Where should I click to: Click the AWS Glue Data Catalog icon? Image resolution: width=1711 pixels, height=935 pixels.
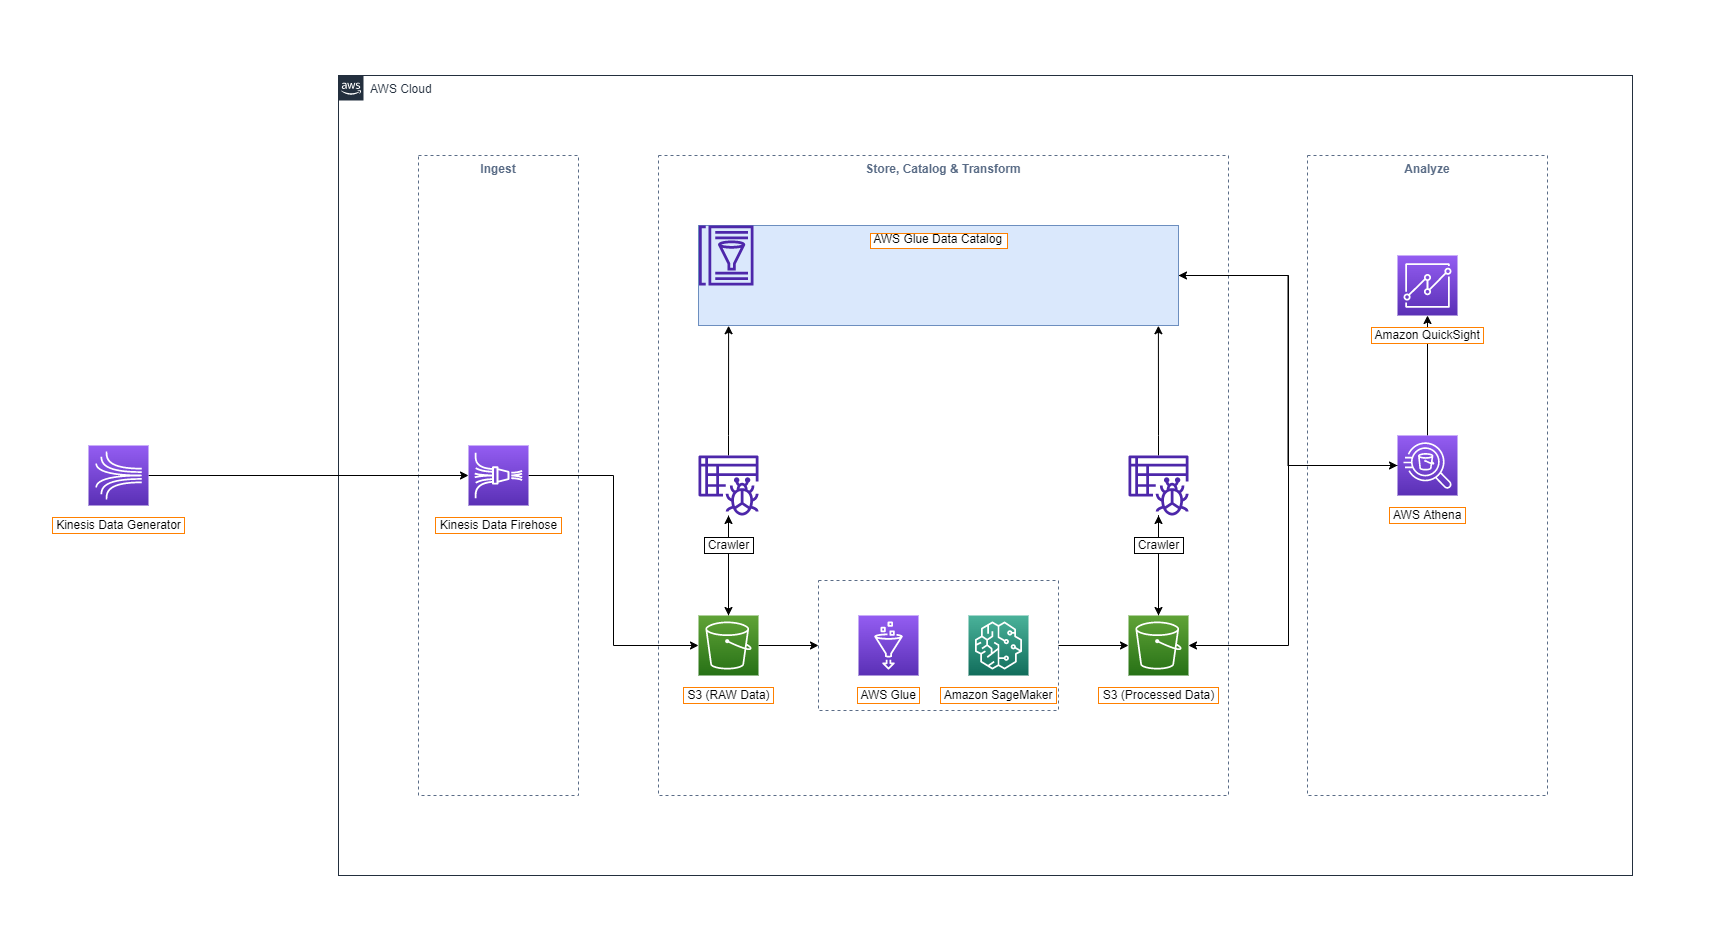726,255
